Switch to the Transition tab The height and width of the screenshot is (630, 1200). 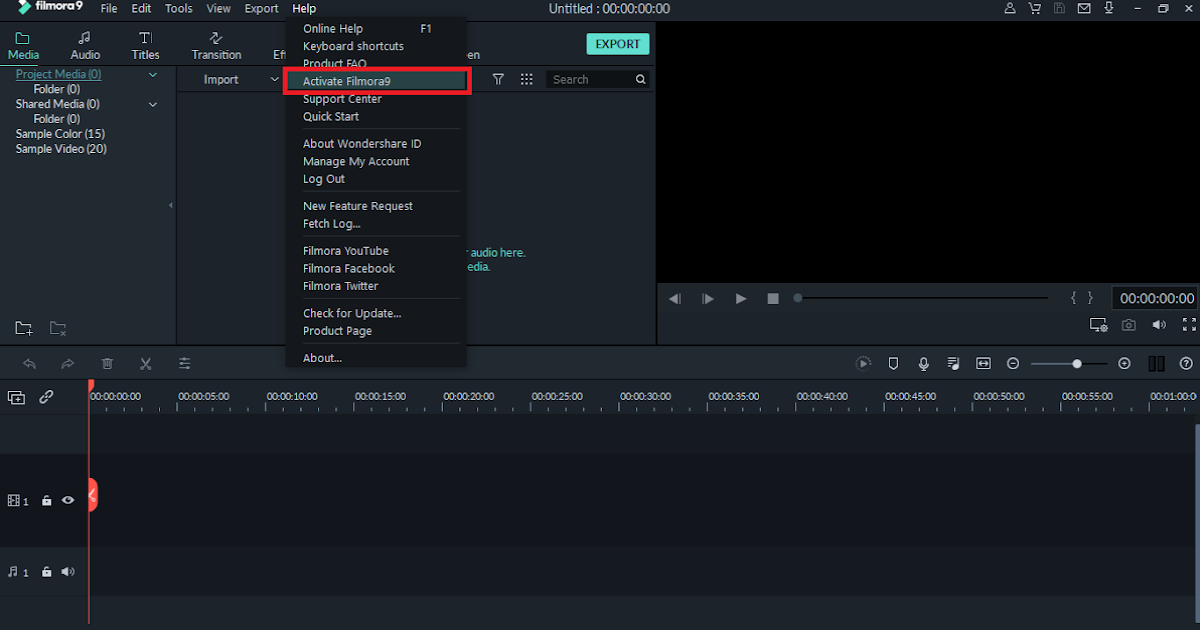point(216,46)
